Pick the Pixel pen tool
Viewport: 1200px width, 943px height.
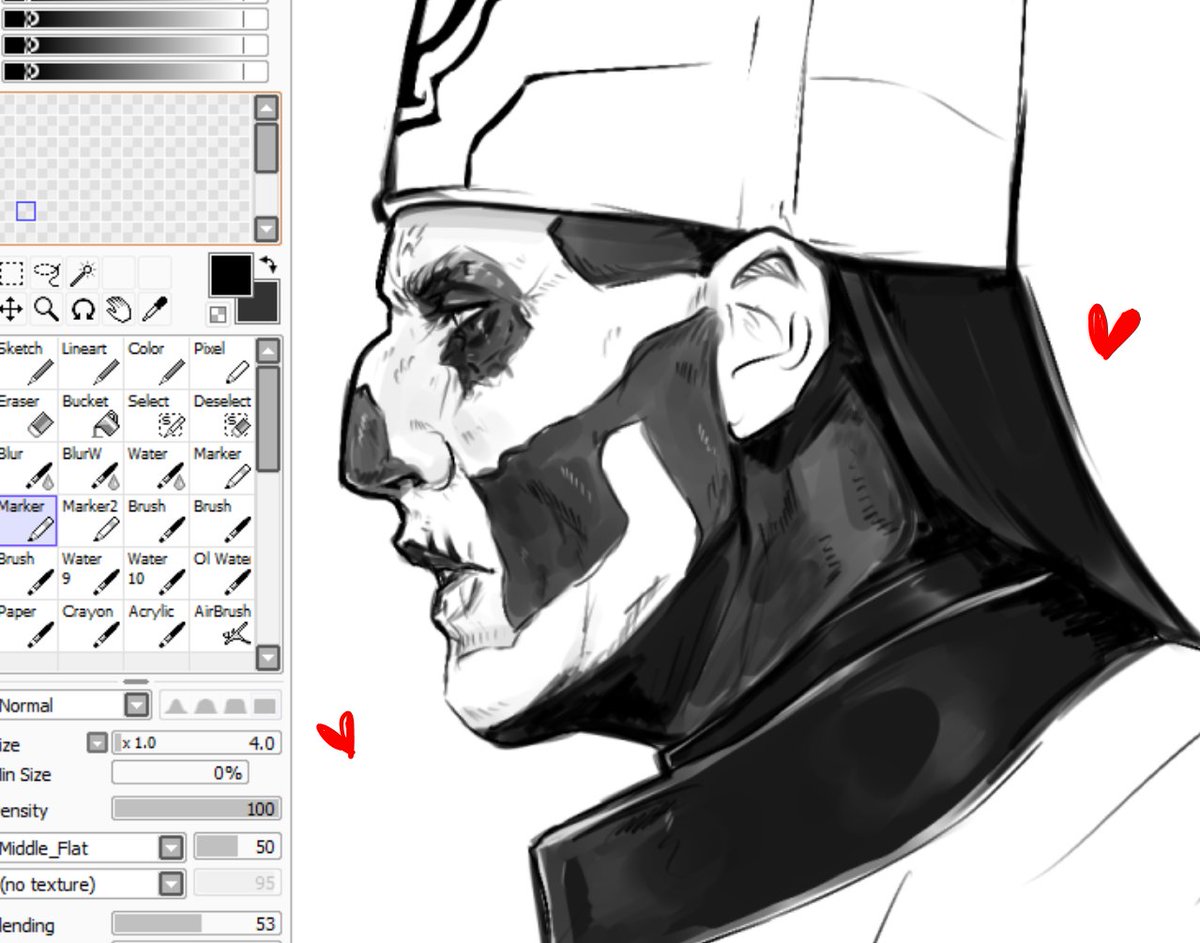[x=222, y=364]
